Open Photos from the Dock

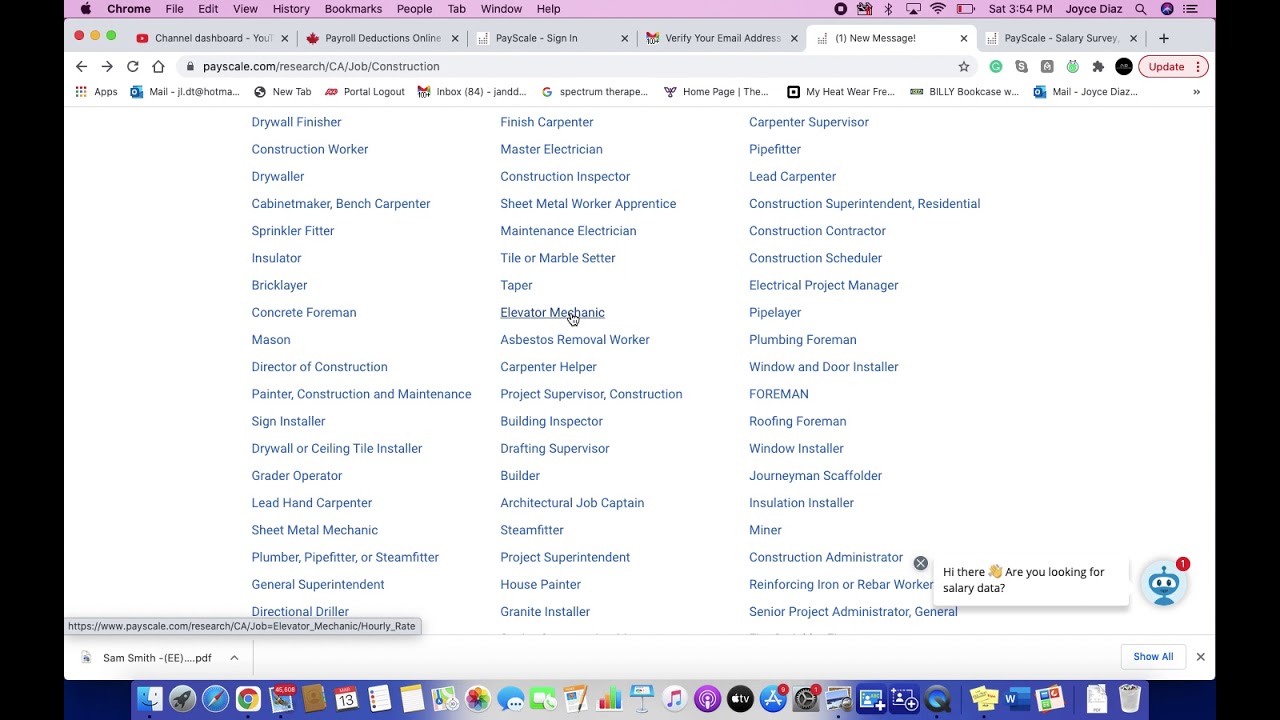(x=478, y=698)
